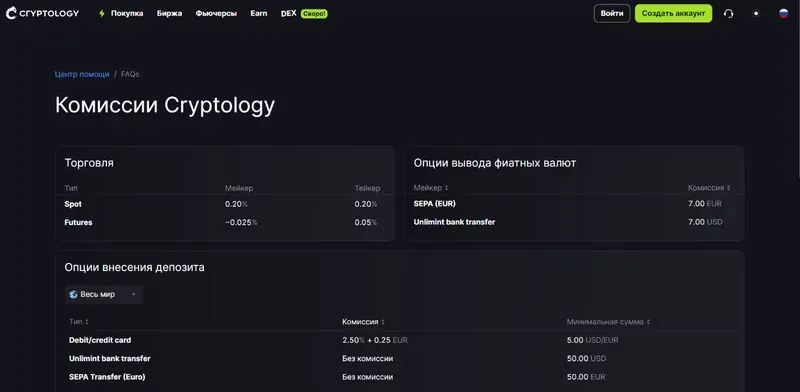This screenshot has height=392, width=800.
Task: Select the SEPA (EUR) withdrawal row
Action: pyautogui.click(x=574, y=204)
